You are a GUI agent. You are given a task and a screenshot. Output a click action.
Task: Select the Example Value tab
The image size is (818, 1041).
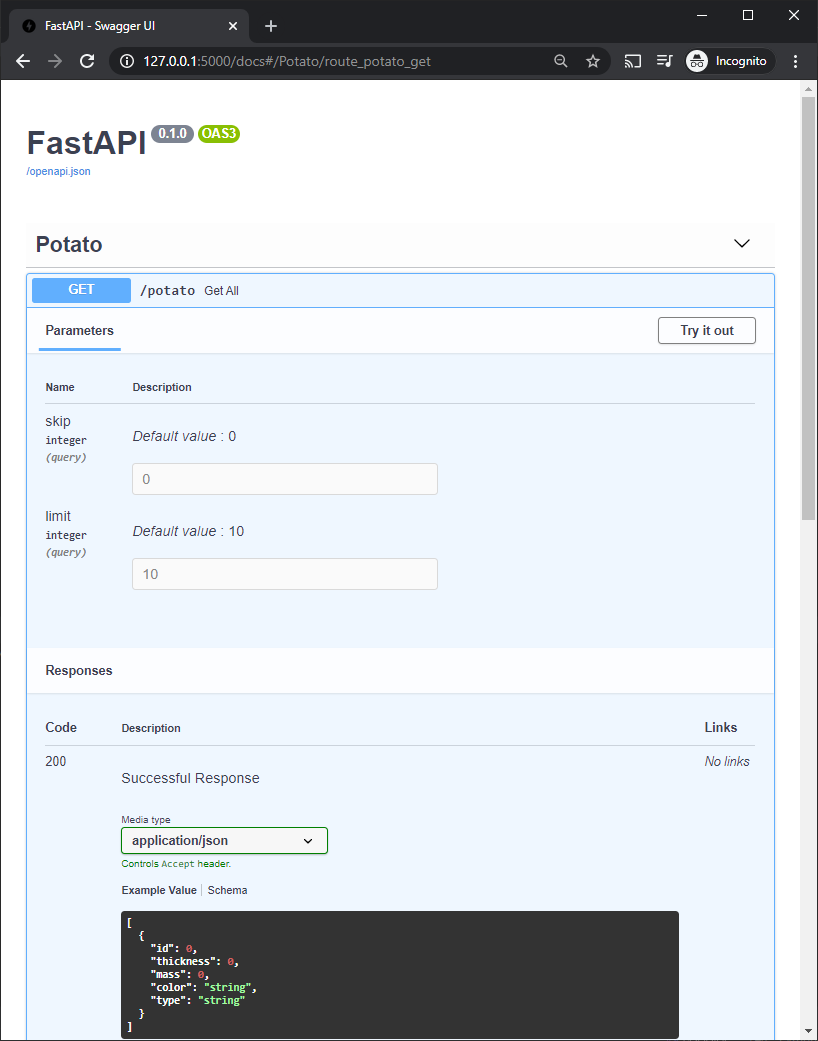pyautogui.click(x=159, y=890)
